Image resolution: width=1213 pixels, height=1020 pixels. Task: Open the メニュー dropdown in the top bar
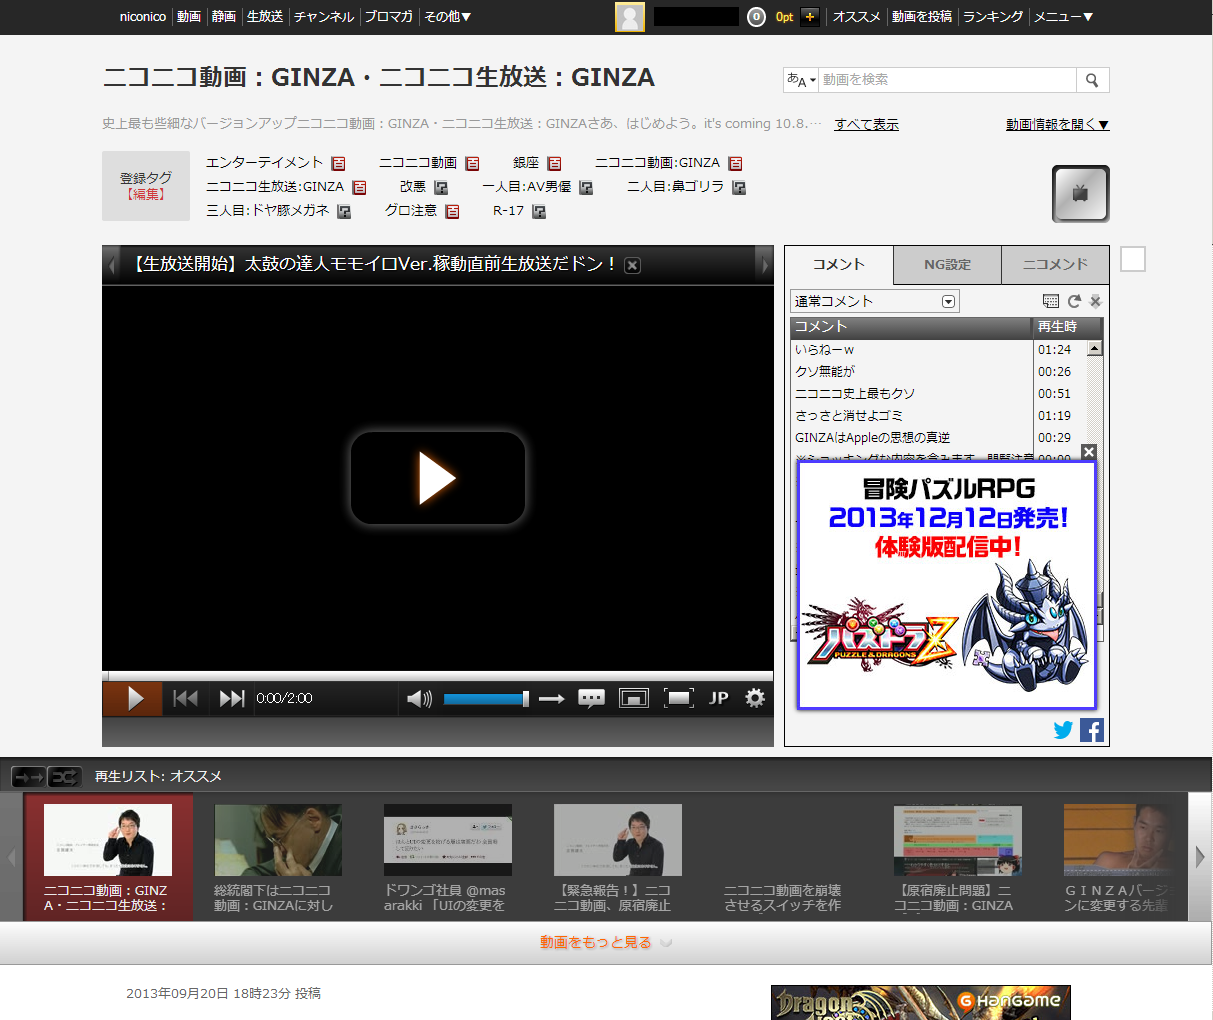1063,17
